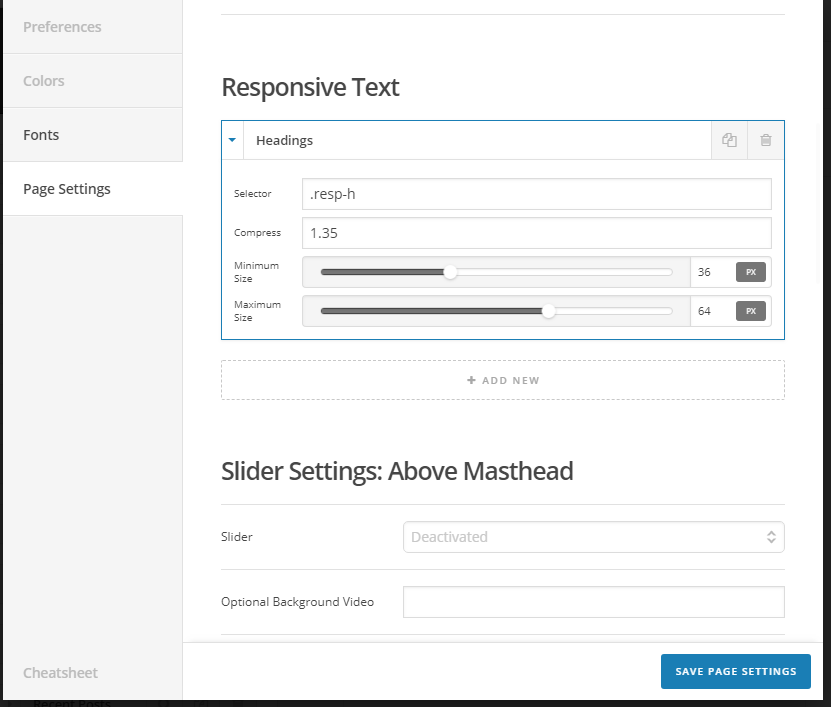
Task: Click the Optional Background Video field
Action: (594, 602)
